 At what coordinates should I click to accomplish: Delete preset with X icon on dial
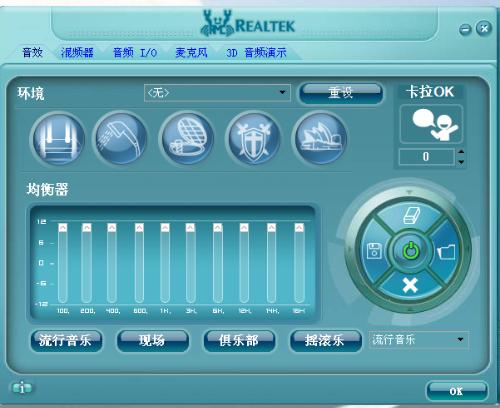(x=410, y=285)
